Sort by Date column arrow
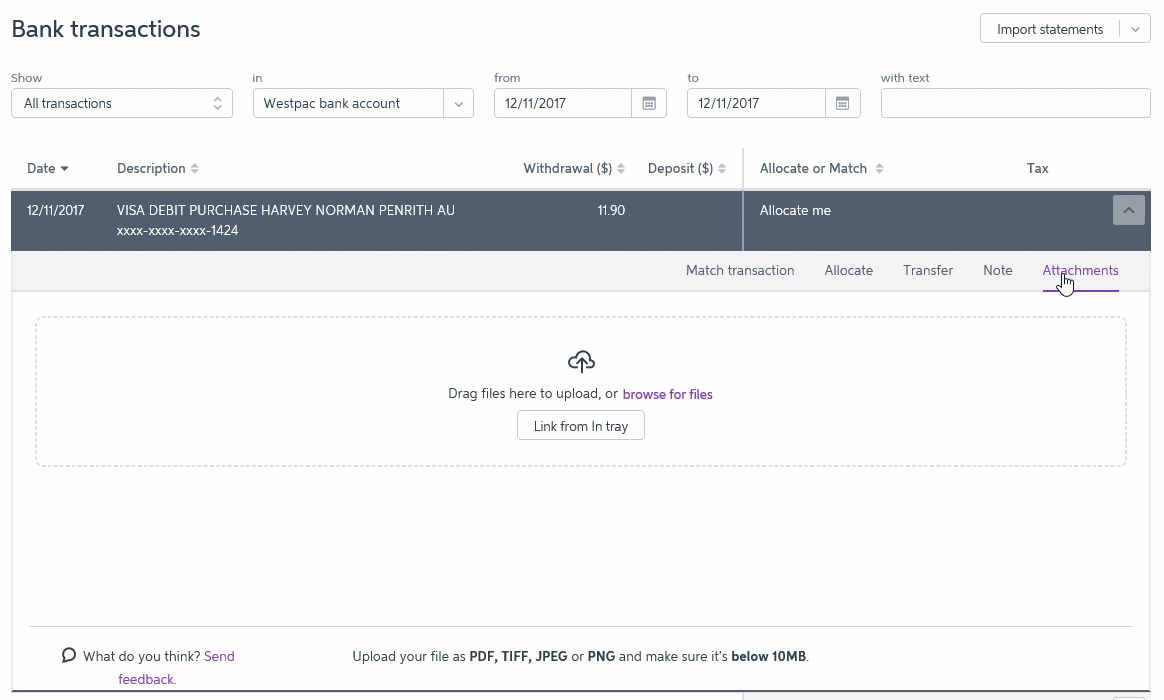 point(64,169)
